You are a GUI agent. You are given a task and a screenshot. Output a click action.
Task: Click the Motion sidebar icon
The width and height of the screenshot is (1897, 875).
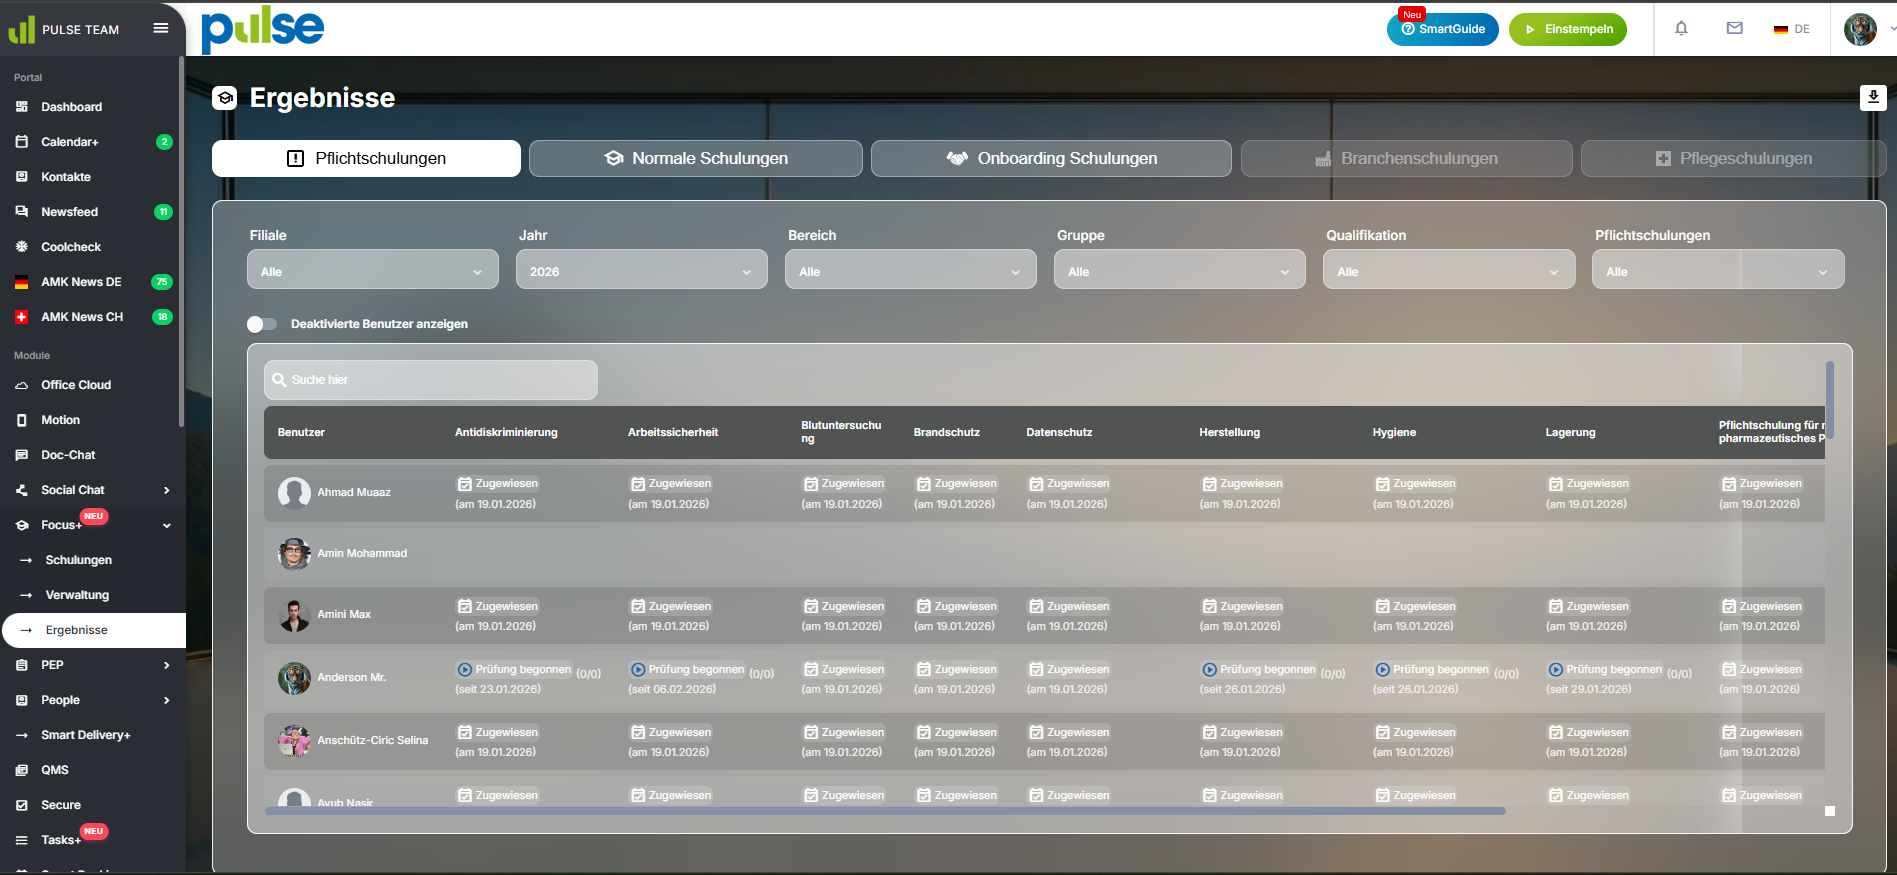point(22,420)
